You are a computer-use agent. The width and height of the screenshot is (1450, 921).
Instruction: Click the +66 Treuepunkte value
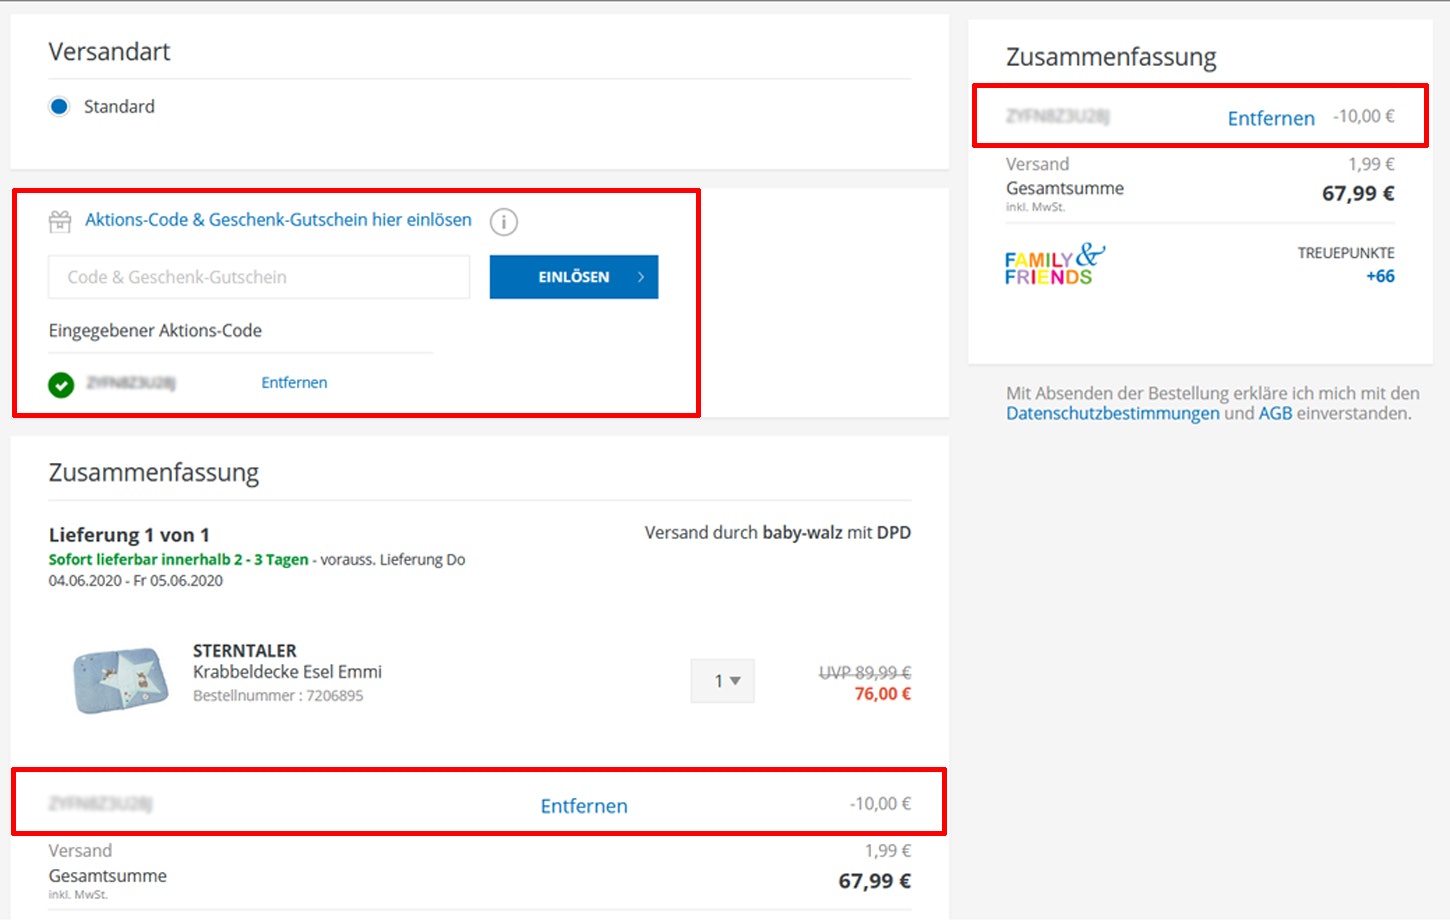click(x=1380, y=277)
